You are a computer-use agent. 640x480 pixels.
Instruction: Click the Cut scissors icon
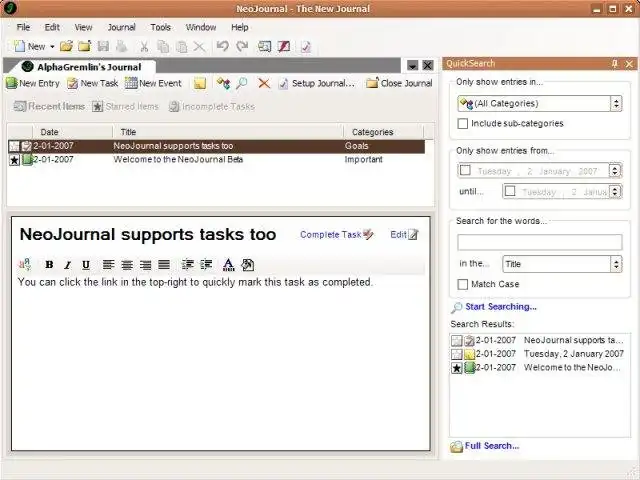tap(144, 47)
